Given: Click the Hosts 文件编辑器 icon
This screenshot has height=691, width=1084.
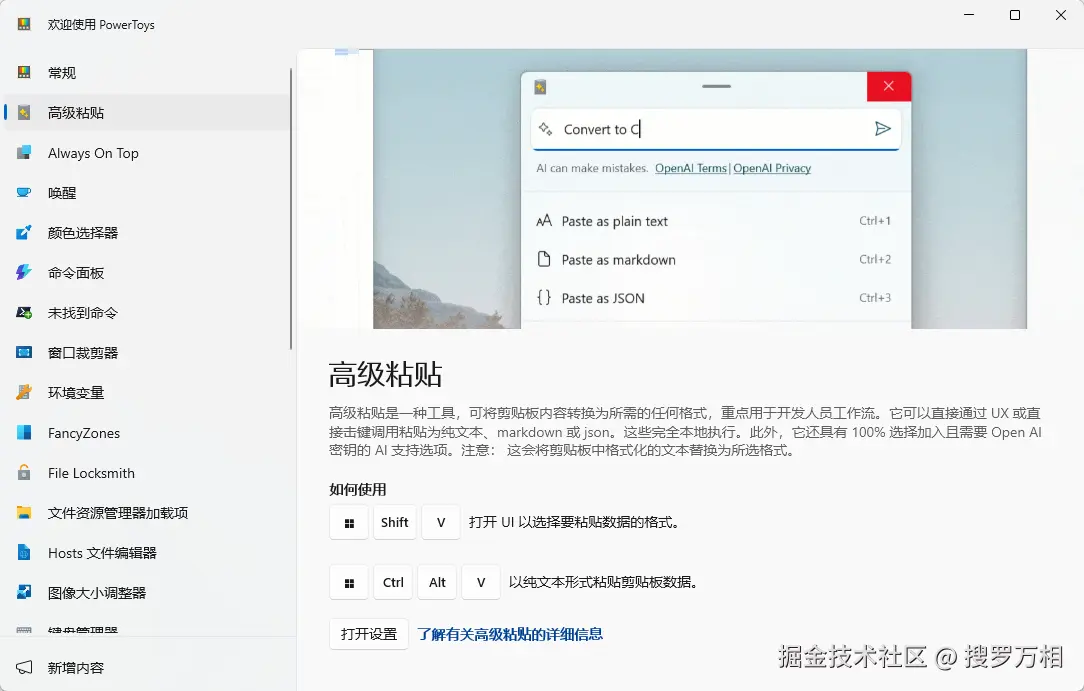Looking at the screenshot, I should pyautogui.click(x=24, y=553).
